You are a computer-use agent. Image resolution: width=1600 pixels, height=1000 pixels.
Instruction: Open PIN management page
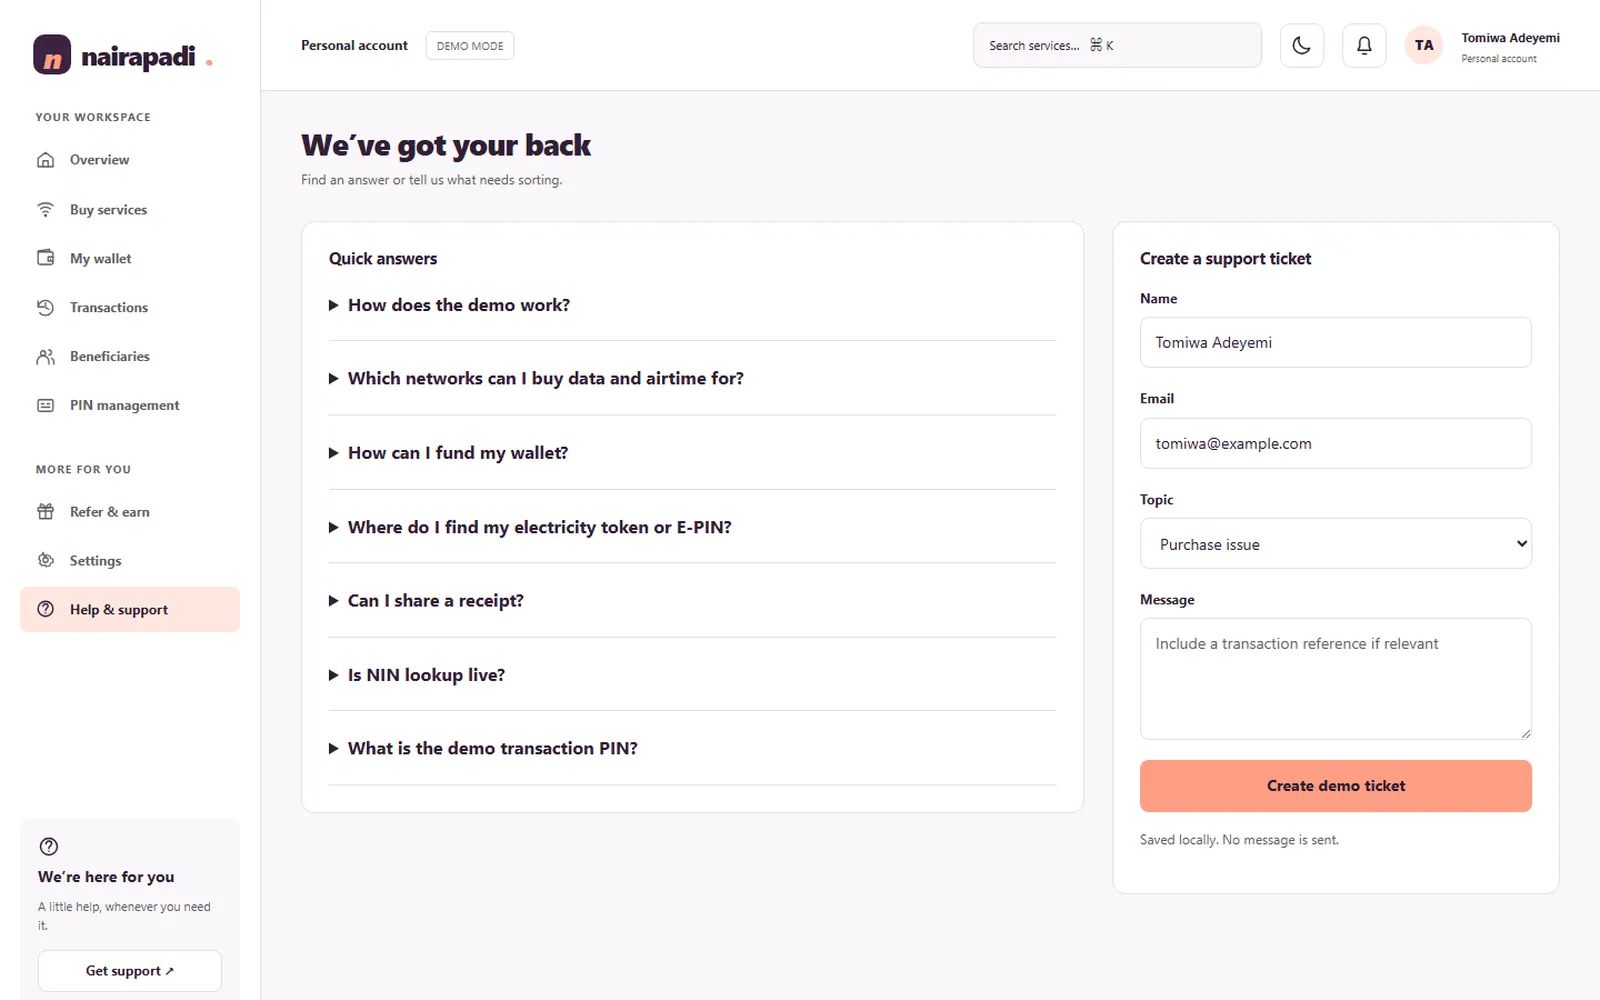(130, 405)
